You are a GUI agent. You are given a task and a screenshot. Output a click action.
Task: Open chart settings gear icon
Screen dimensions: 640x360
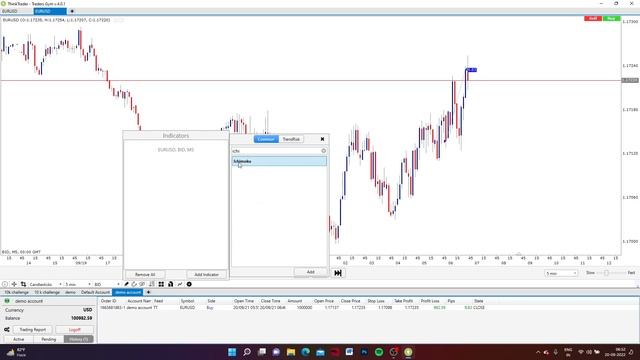189,284
